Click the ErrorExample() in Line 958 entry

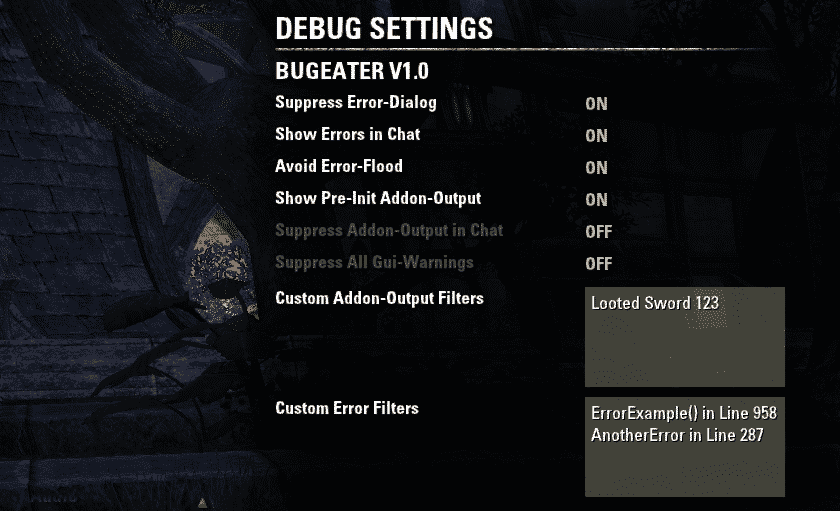tap(684, 413)
